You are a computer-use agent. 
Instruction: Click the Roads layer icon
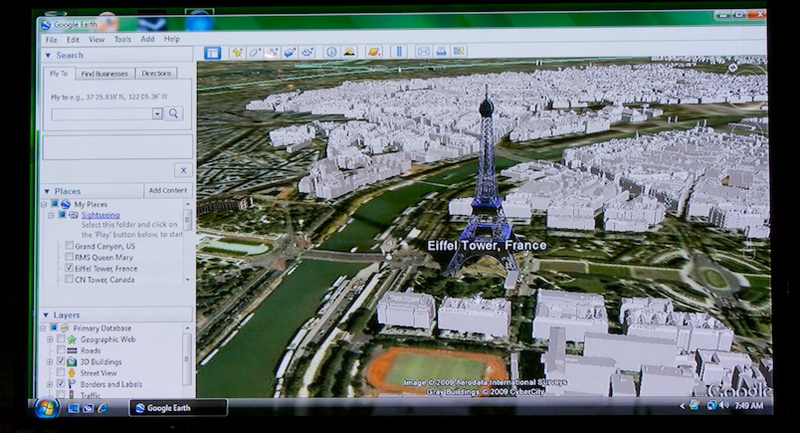click(72, 350)
